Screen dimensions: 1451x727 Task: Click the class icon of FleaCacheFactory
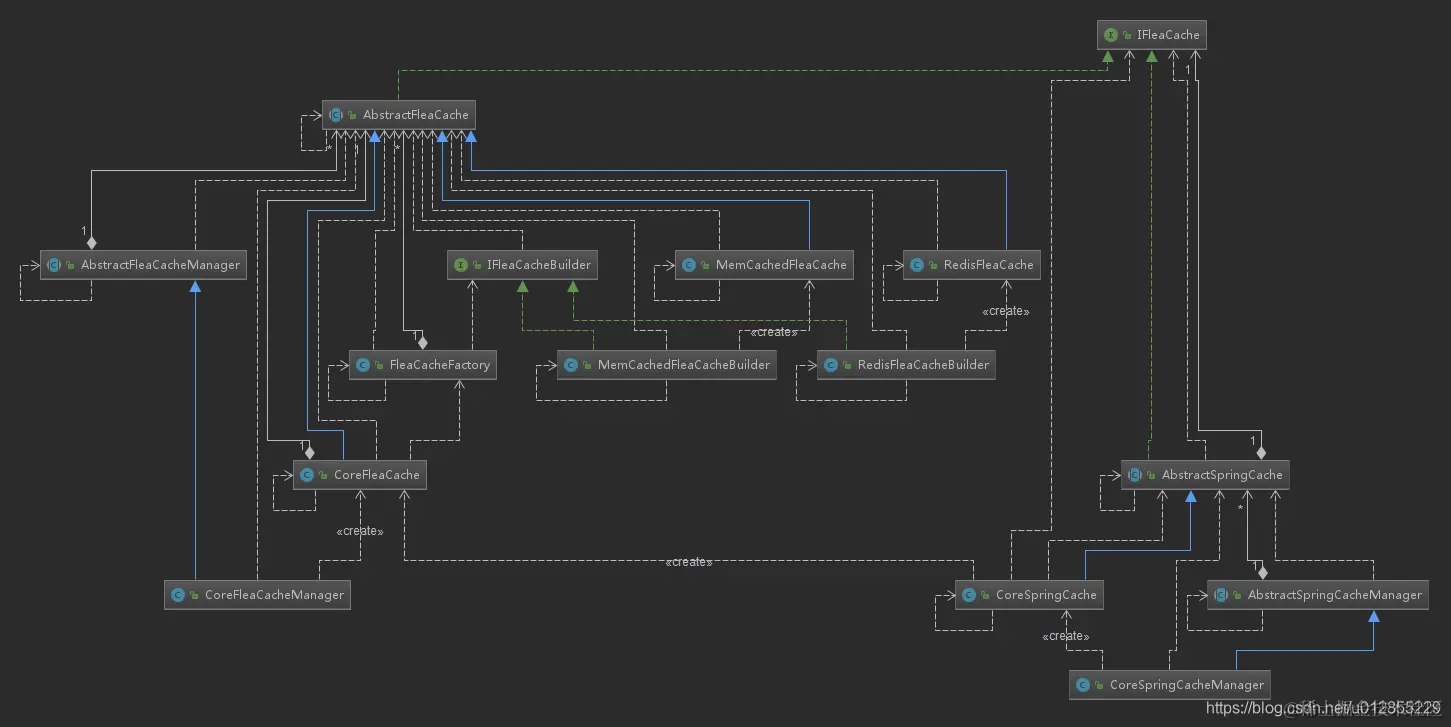[x=362, y=365]
